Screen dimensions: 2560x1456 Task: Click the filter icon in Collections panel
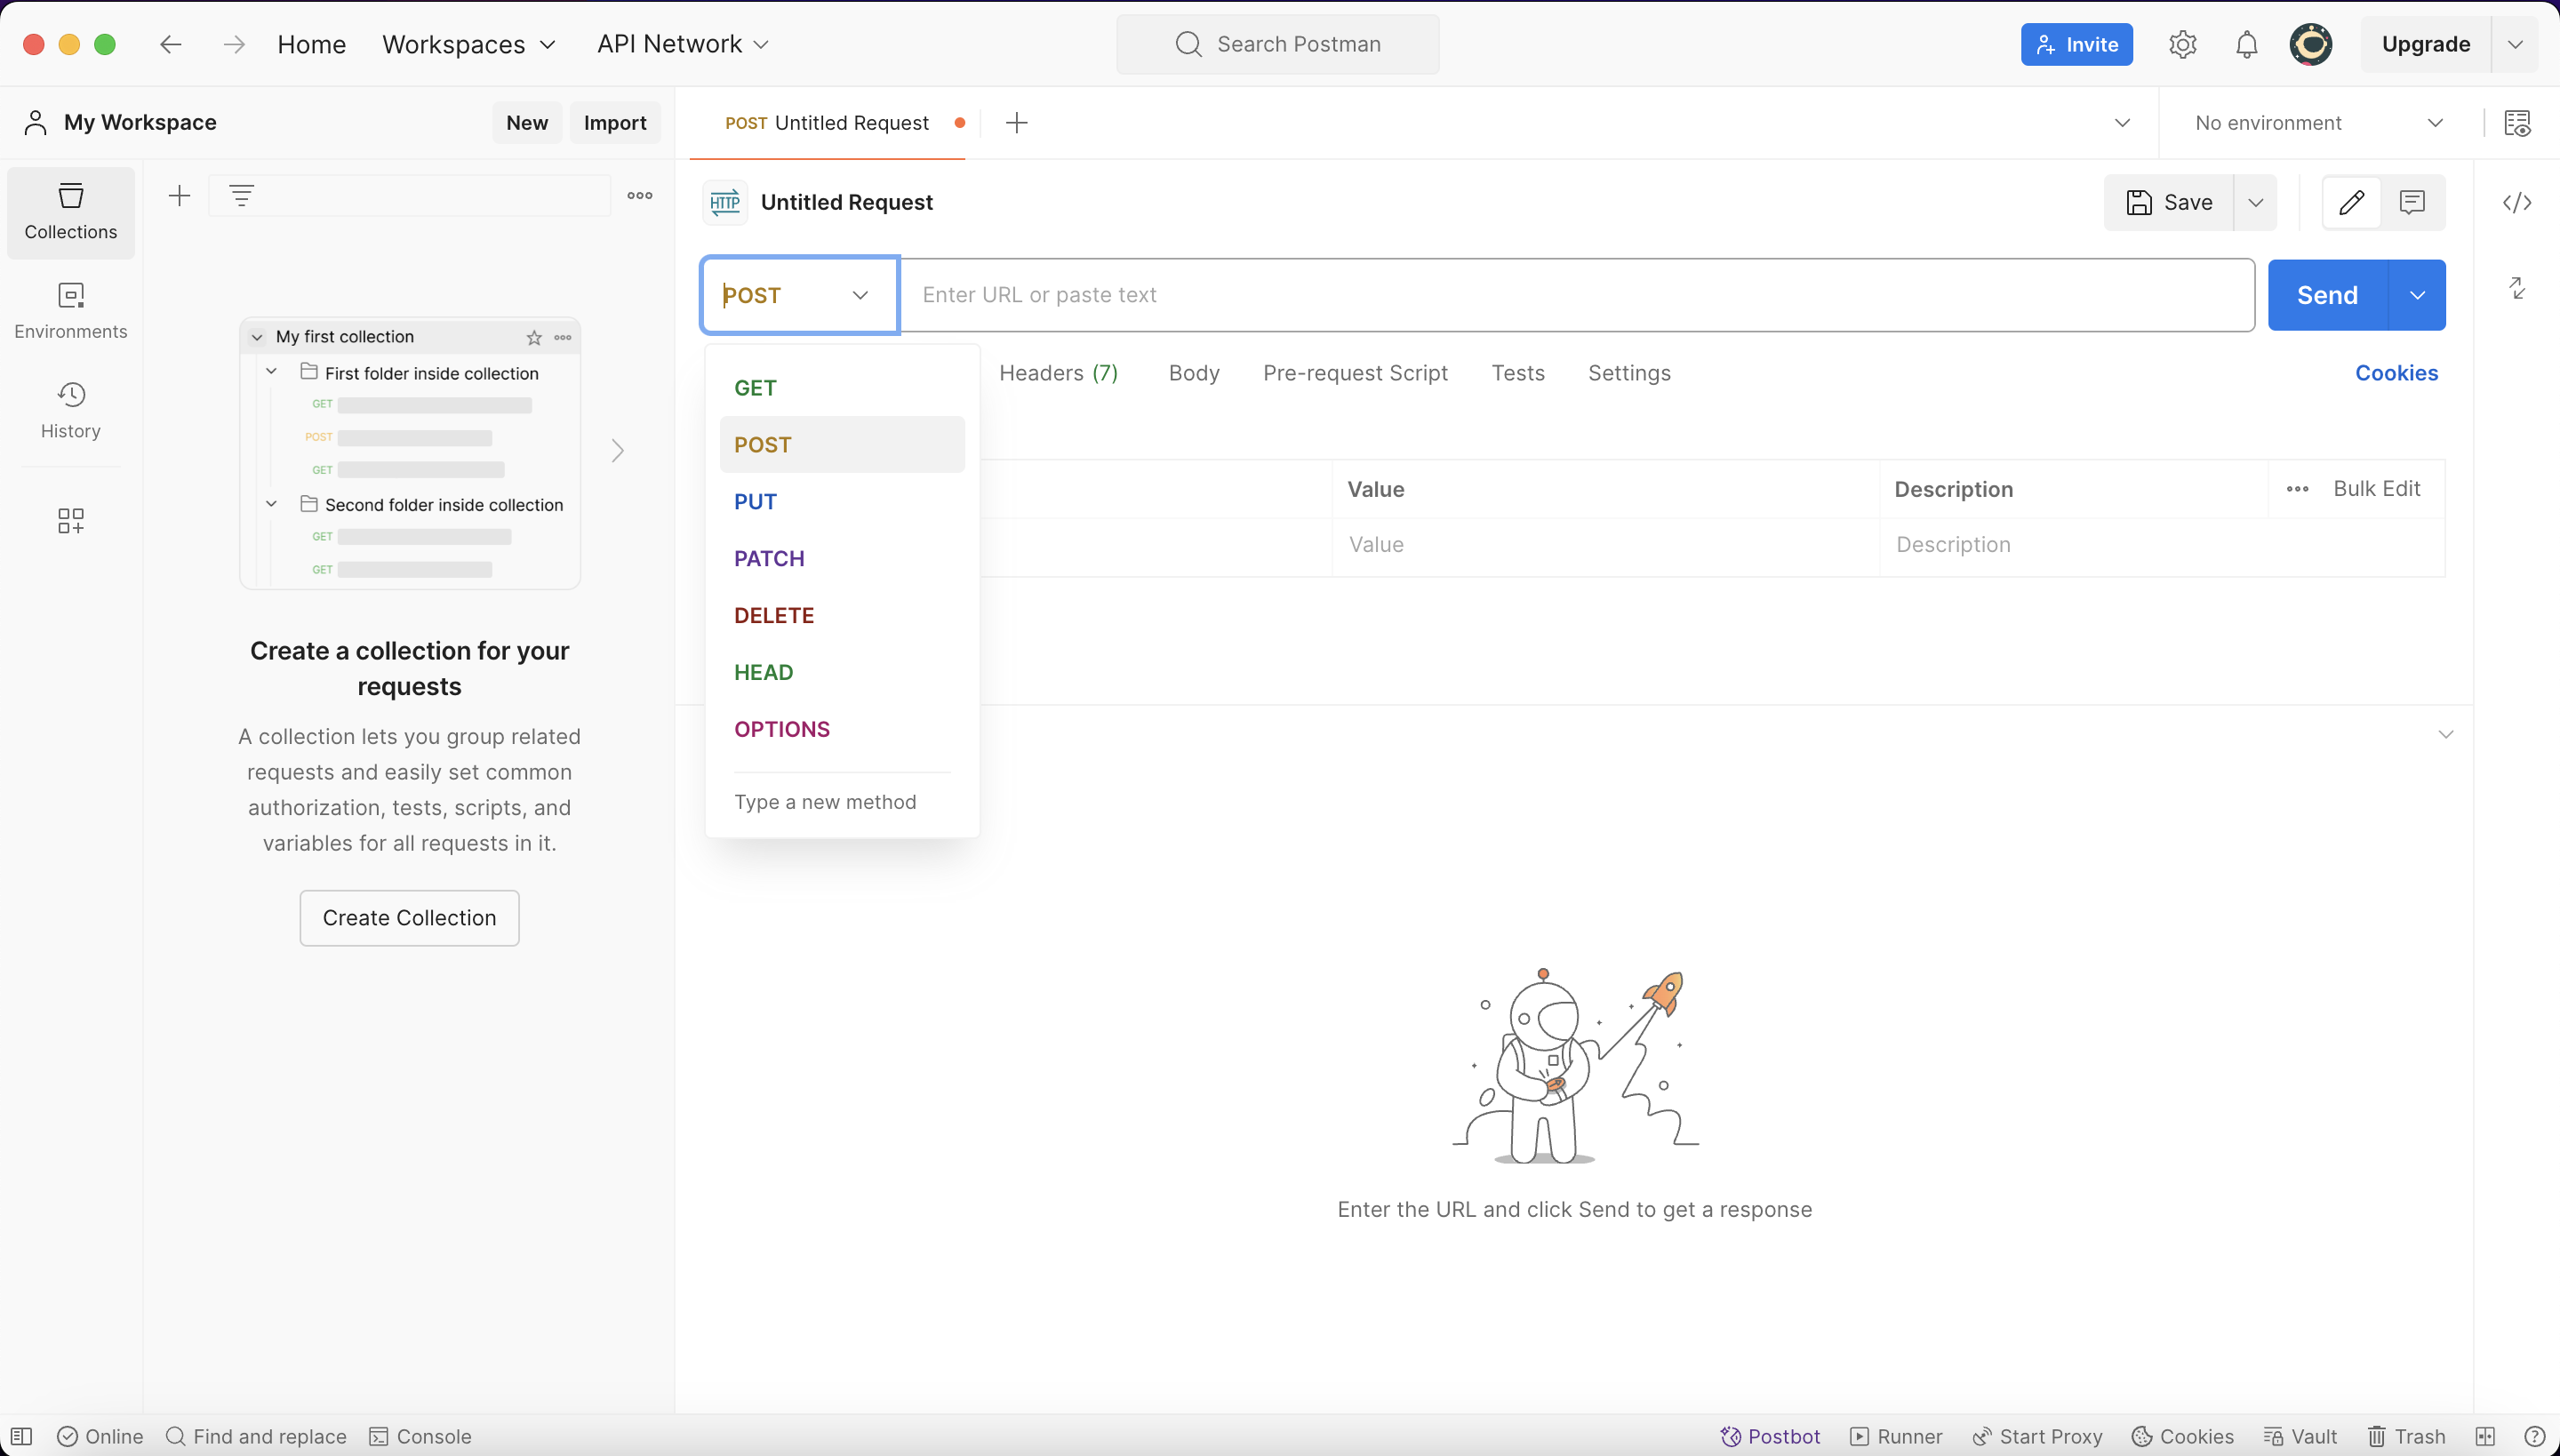click(x=241, y=195)
